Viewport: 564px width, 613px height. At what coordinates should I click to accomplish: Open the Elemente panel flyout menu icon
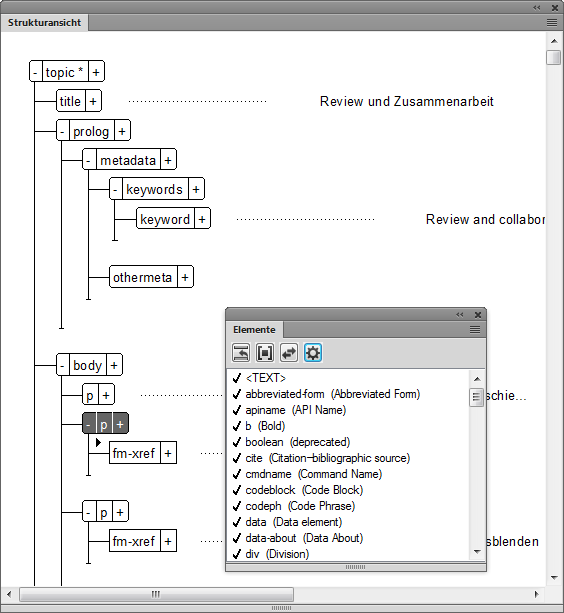tap(475, 330)
